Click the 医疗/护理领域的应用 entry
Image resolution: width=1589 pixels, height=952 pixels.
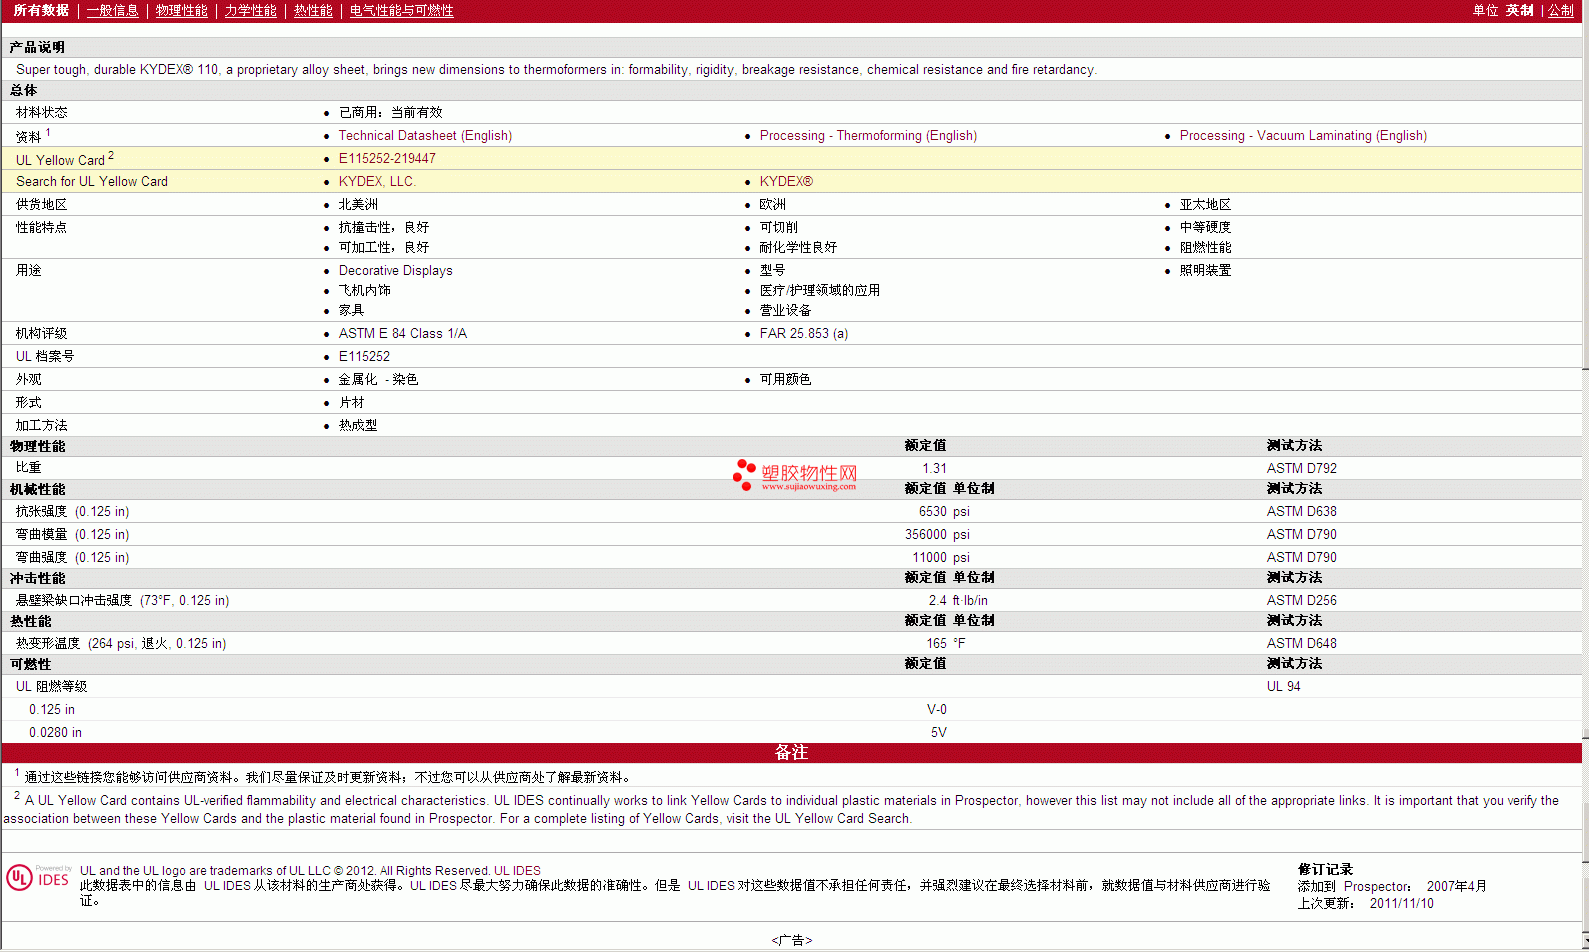coord(819,290)
